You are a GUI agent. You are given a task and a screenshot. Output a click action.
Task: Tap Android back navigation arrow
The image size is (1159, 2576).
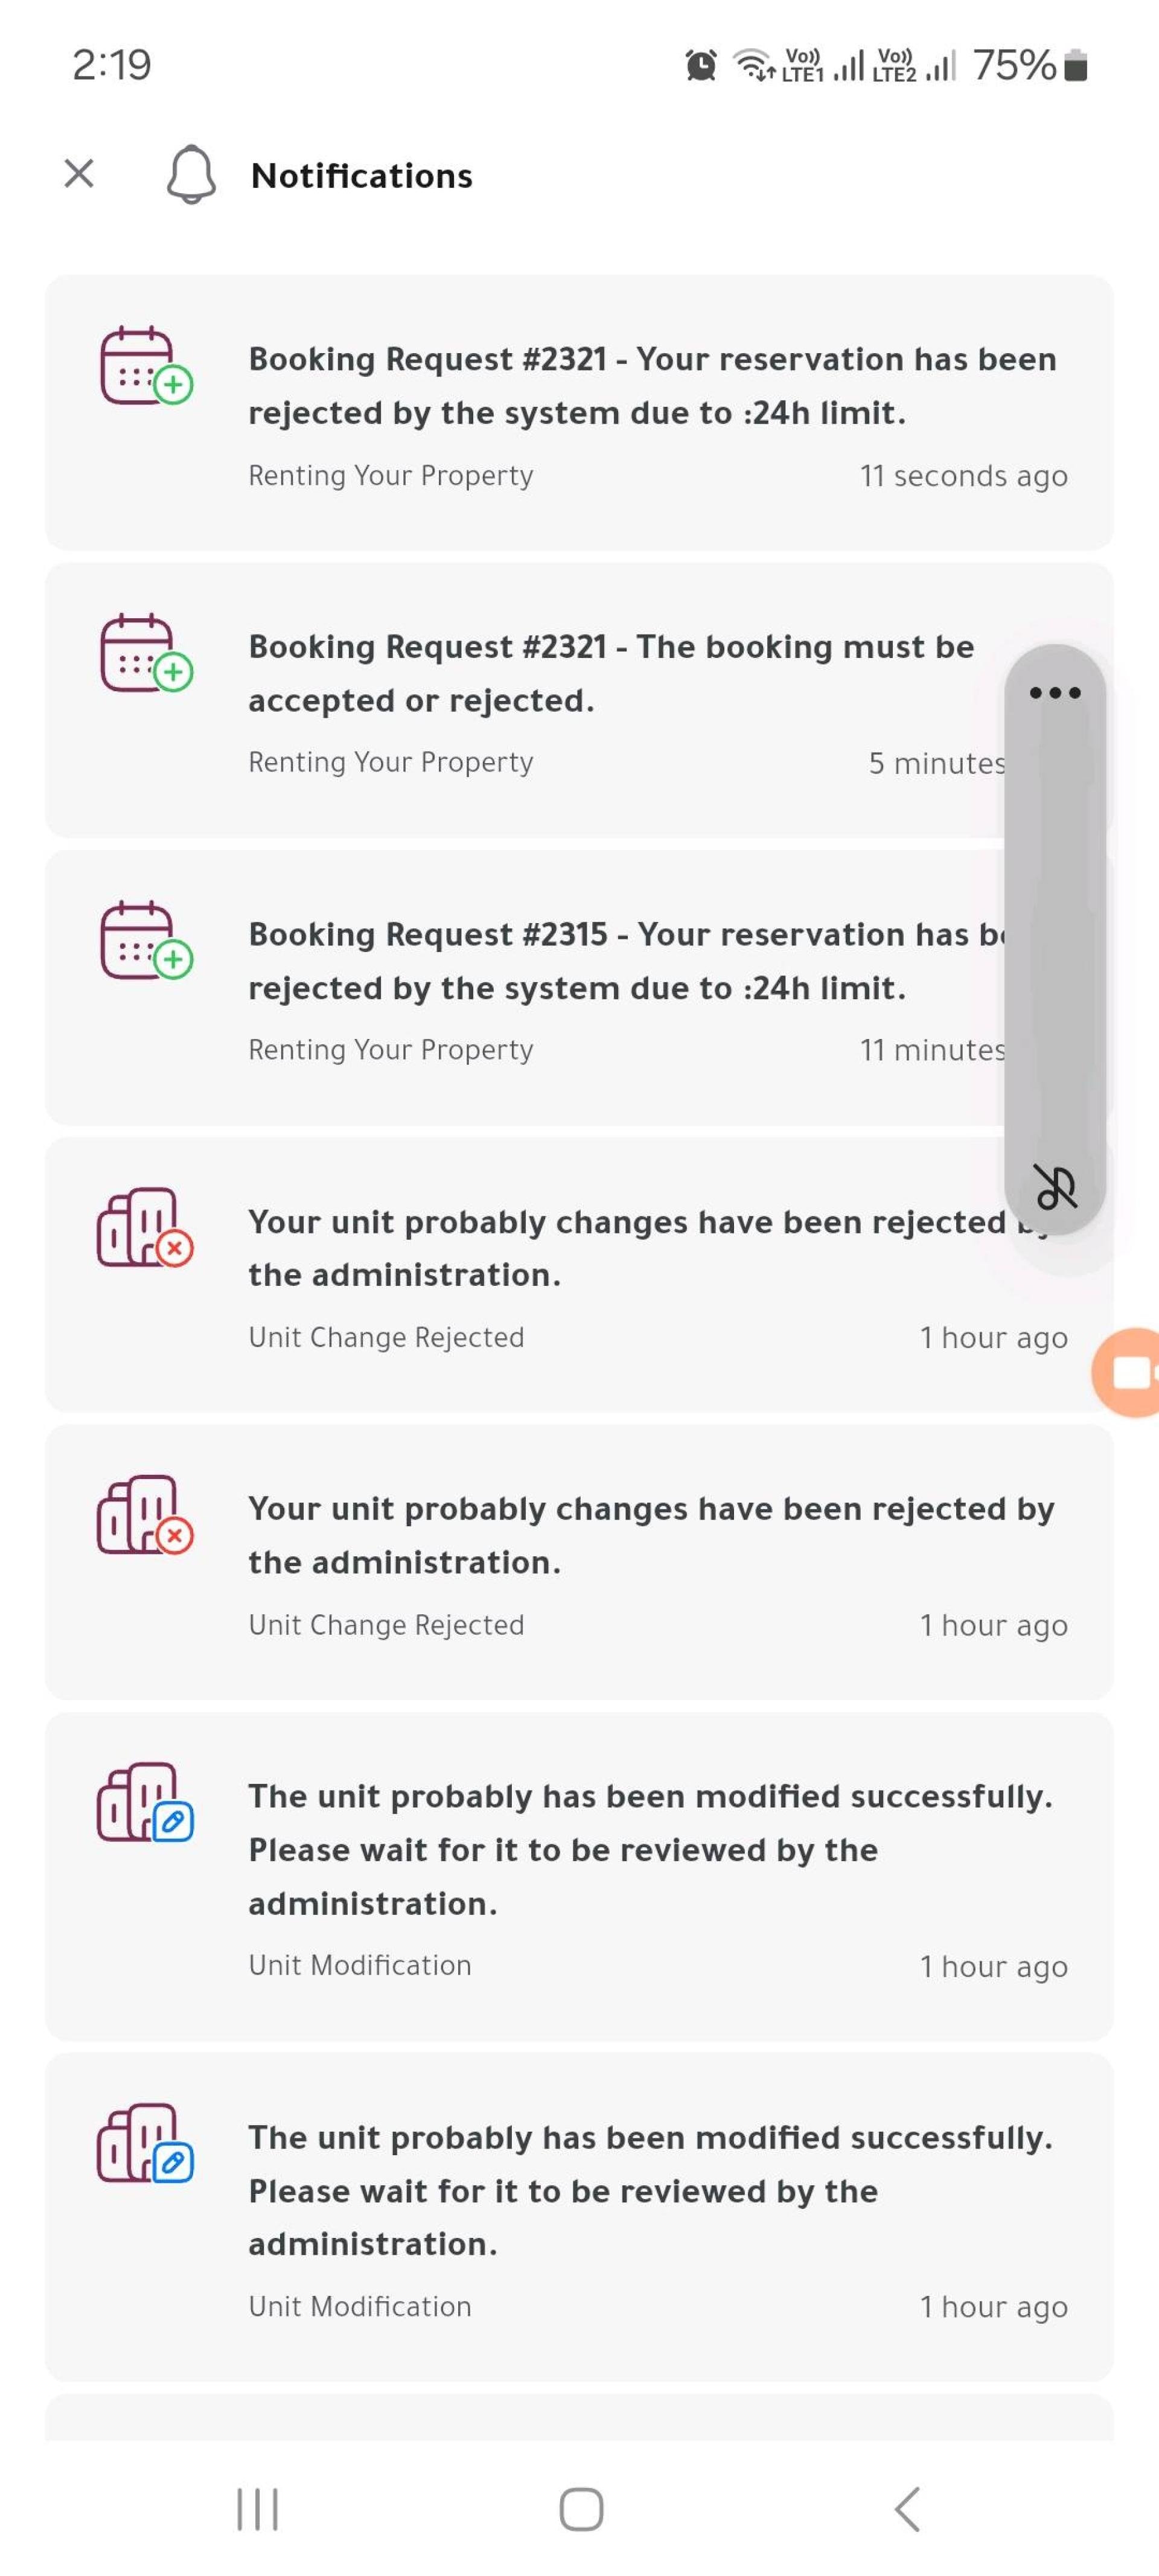click(x=907, y=2509)
